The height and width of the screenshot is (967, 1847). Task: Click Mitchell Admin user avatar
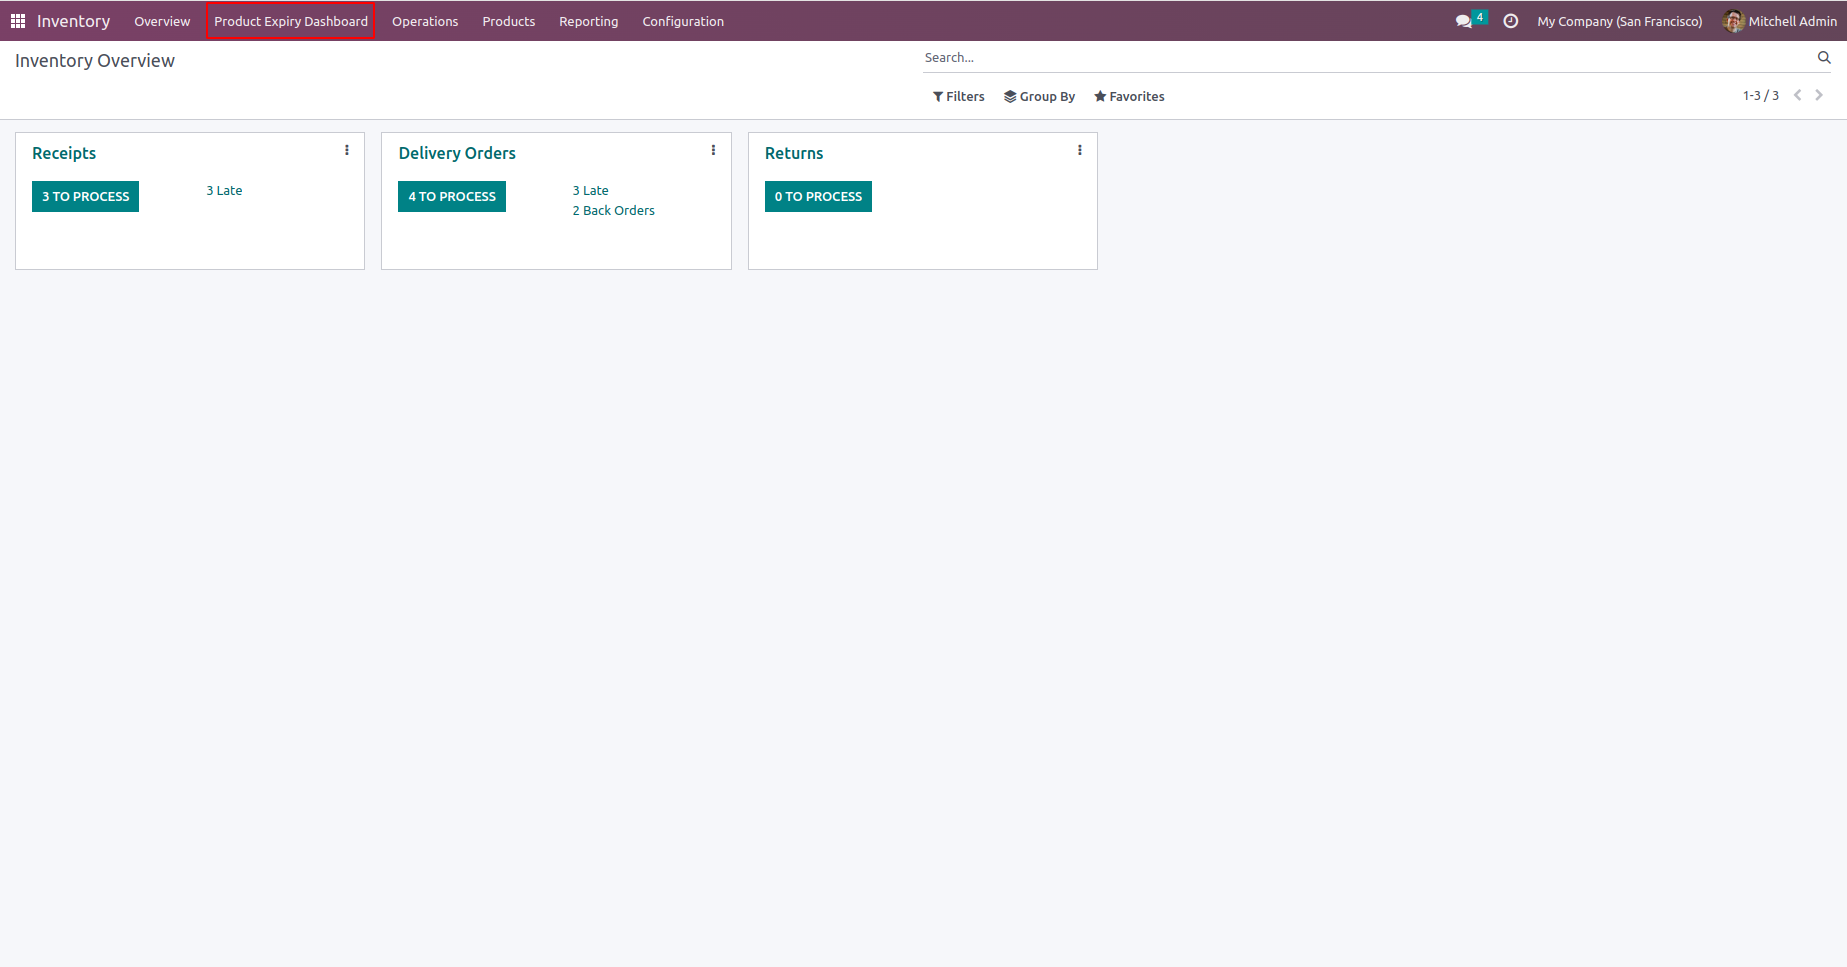point(1733,21)
